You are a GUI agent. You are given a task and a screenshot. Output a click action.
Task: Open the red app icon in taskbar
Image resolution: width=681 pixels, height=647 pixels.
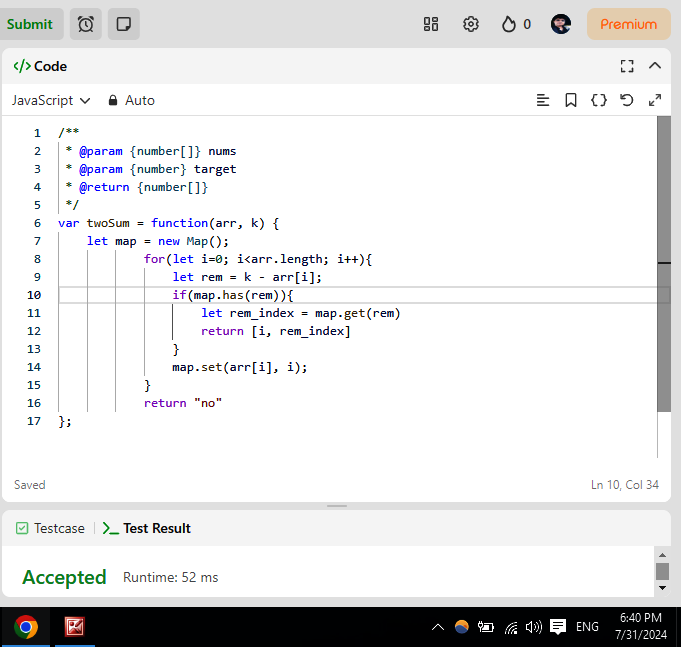pyautogui.click(x=75, y=627)
